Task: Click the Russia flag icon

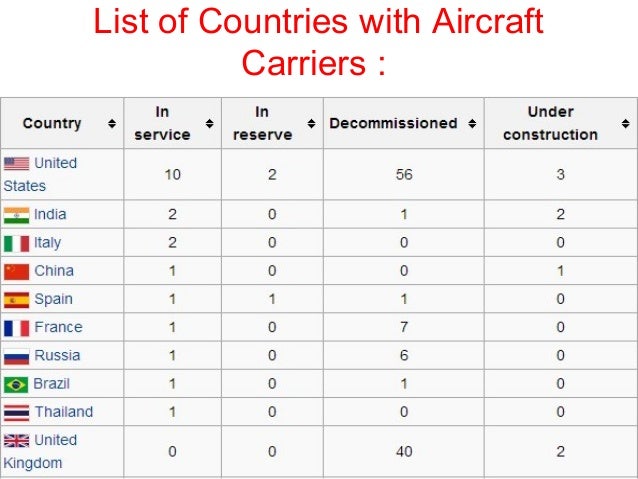Action: click(17, 355)
